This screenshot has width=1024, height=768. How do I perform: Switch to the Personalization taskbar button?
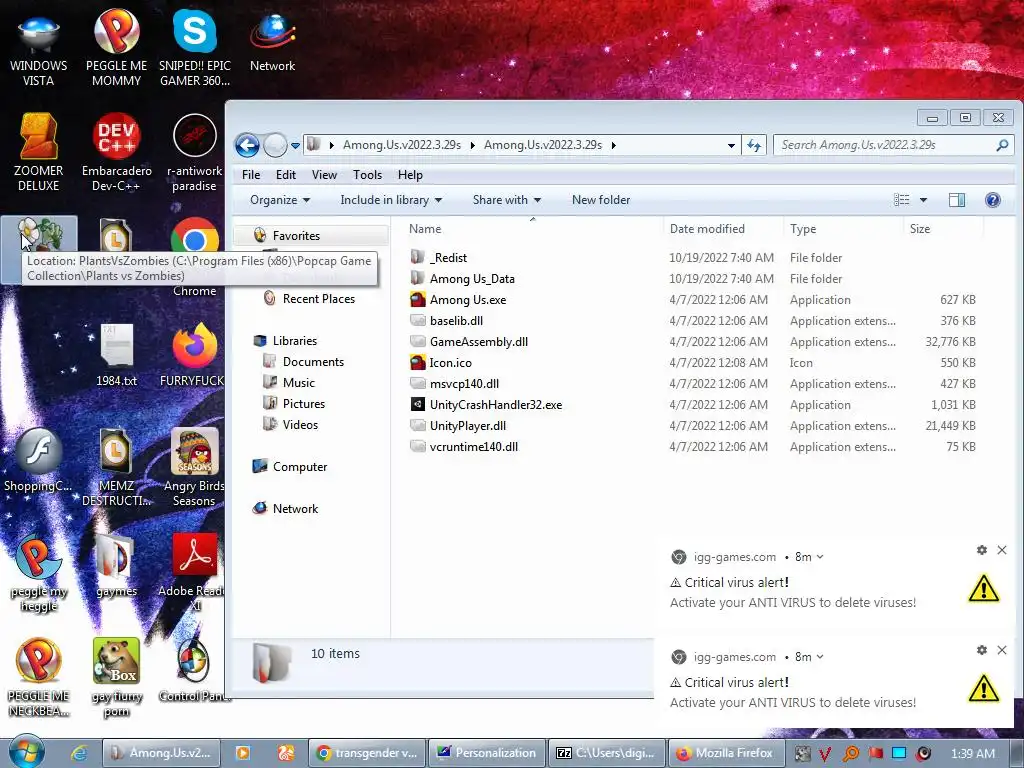[x=487, y=753]
